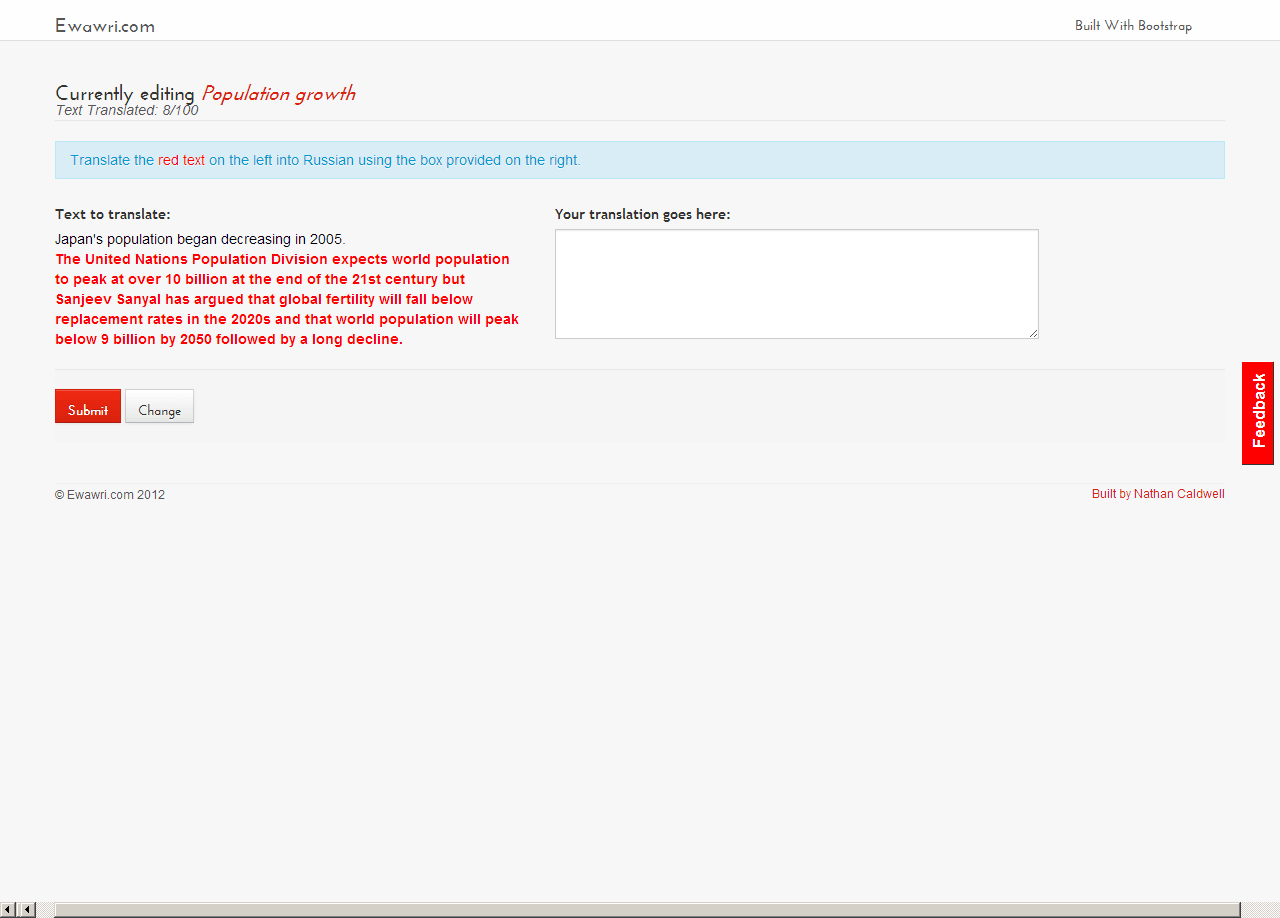Click the sentence about Japan's population
The image size is (1280, 918).
[200, 239]
